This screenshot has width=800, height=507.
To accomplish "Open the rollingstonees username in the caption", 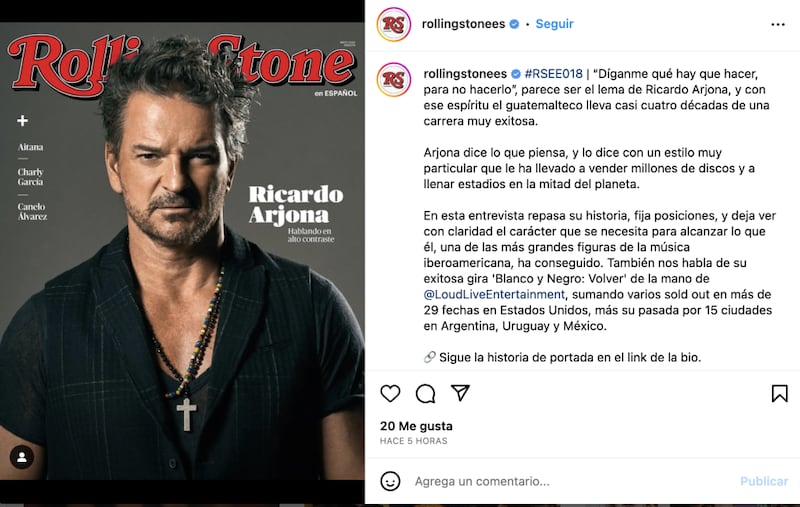I will click(465, 73).
